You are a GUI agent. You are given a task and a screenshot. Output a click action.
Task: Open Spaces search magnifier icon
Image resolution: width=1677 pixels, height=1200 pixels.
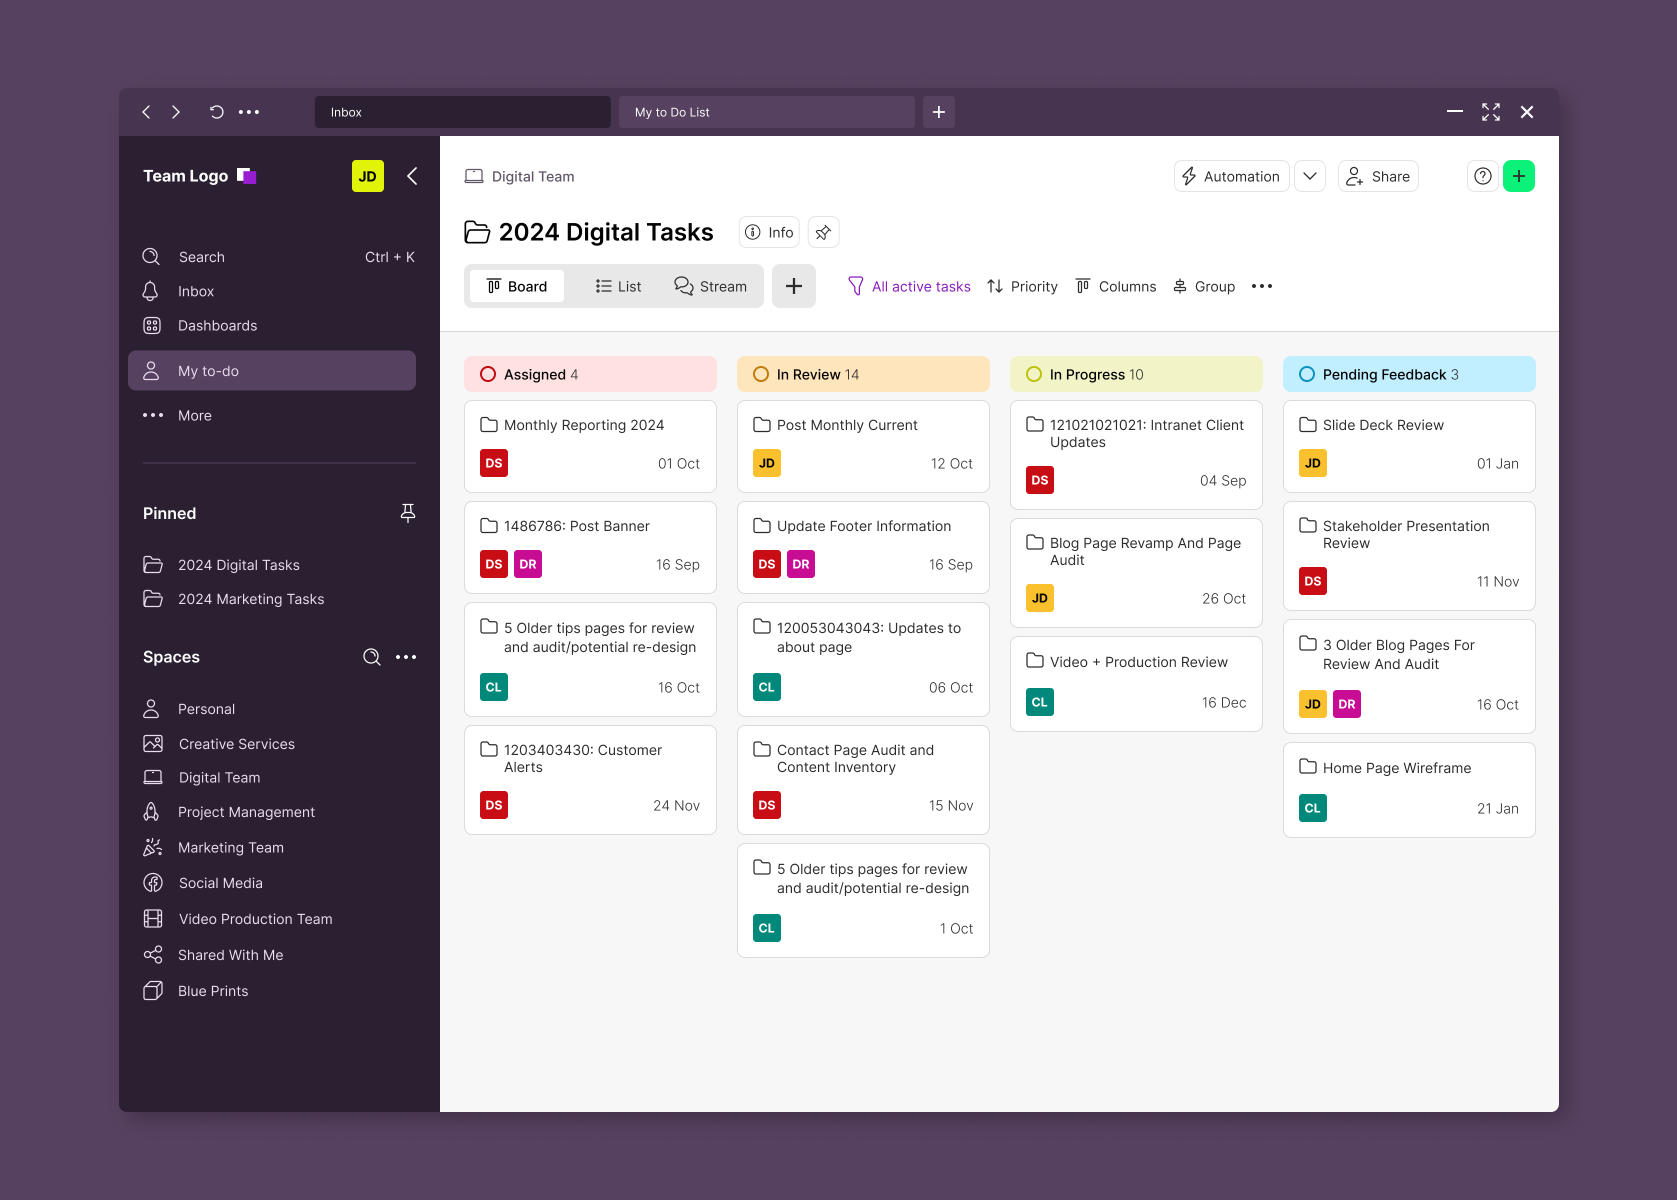point(371,657)
